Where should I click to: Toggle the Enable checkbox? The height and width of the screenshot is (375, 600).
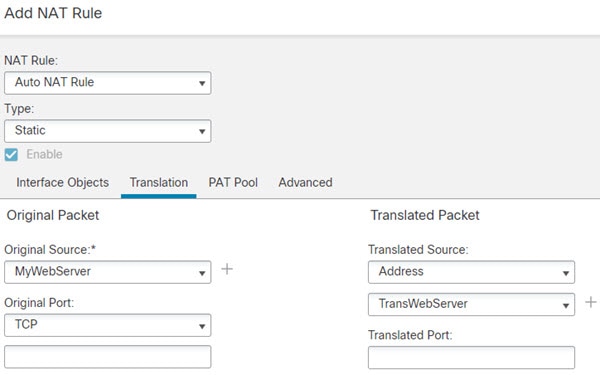tap(11, 155)
